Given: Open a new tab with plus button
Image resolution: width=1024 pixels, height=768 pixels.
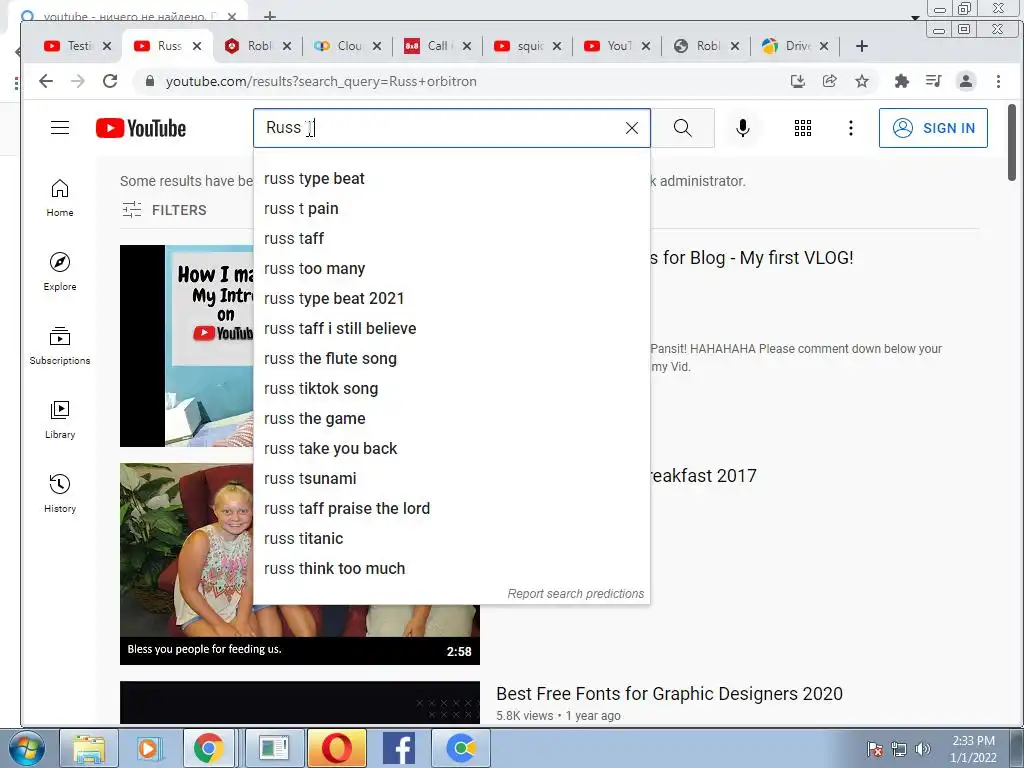Looking at the screenshot, I should point(861,46).
